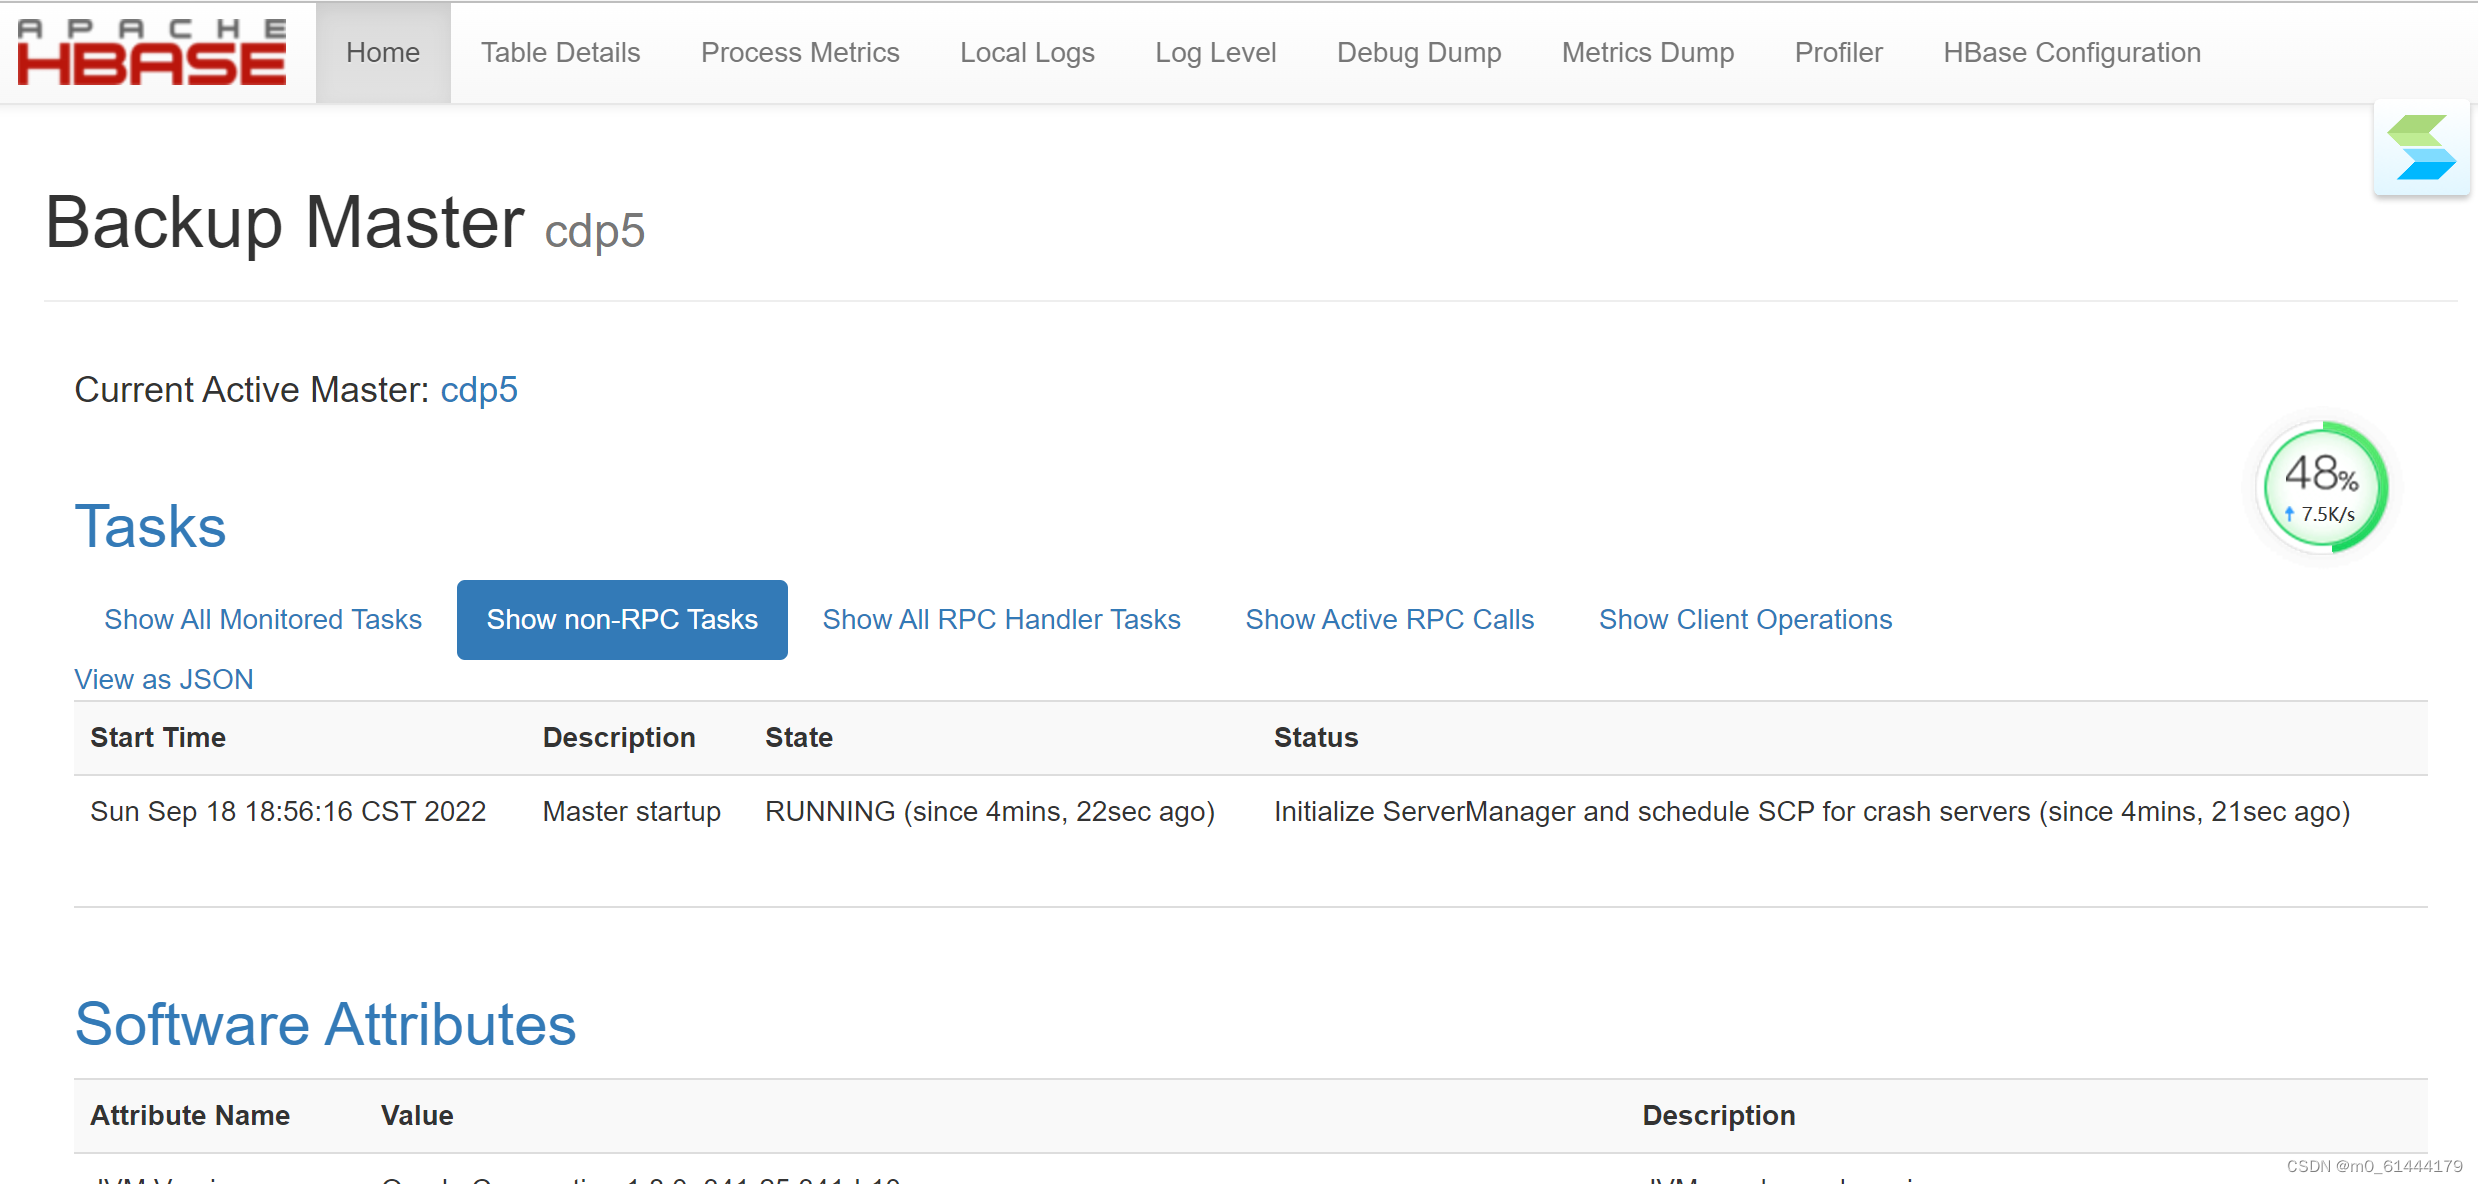This screenshot has height=1184, width=2478.
Task: Open the Home tab
Action: (383, 52)
